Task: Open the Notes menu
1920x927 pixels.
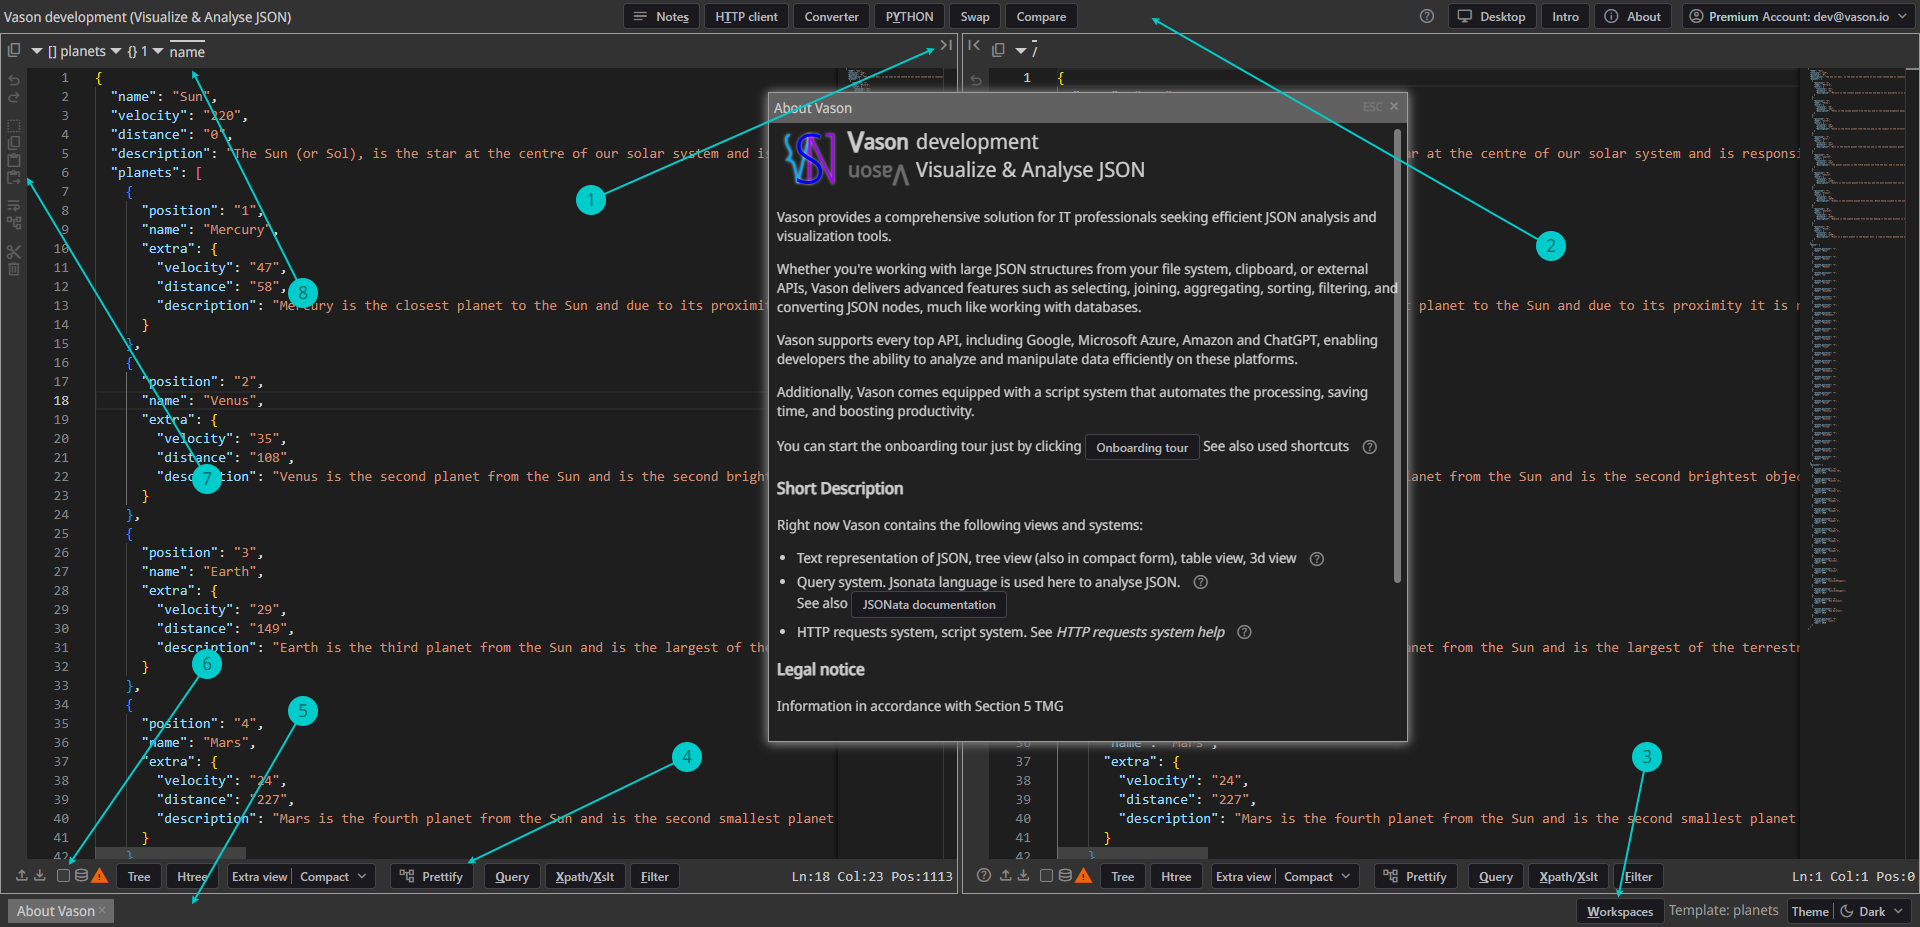Action: (661, 16)
